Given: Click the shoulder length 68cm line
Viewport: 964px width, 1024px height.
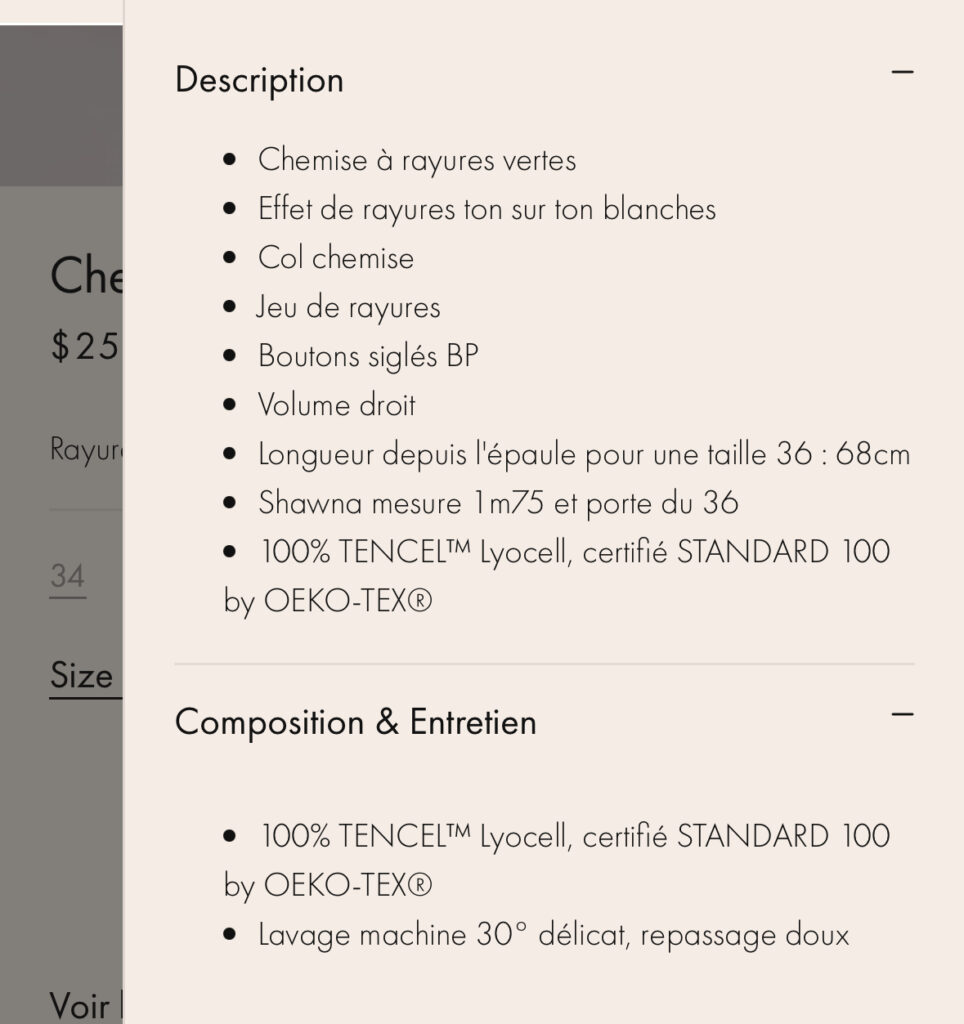Looking at the screenshot, I should (x=583, y=454).
